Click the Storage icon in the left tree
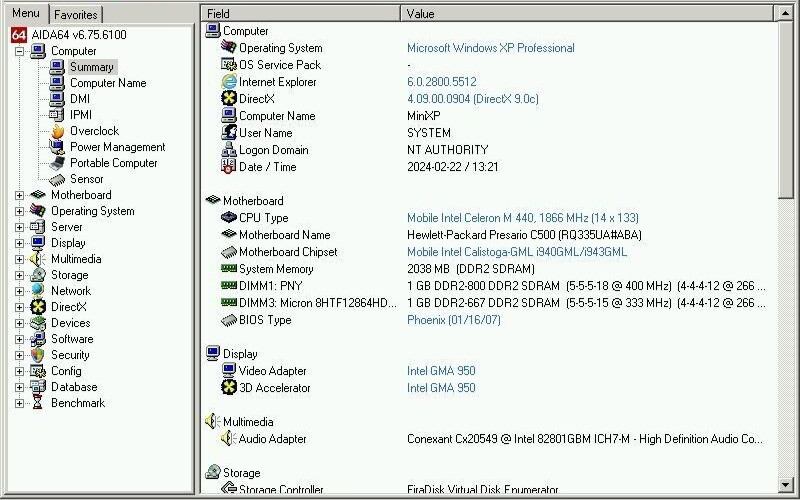800x500 pixels. [x=38, y=275]
